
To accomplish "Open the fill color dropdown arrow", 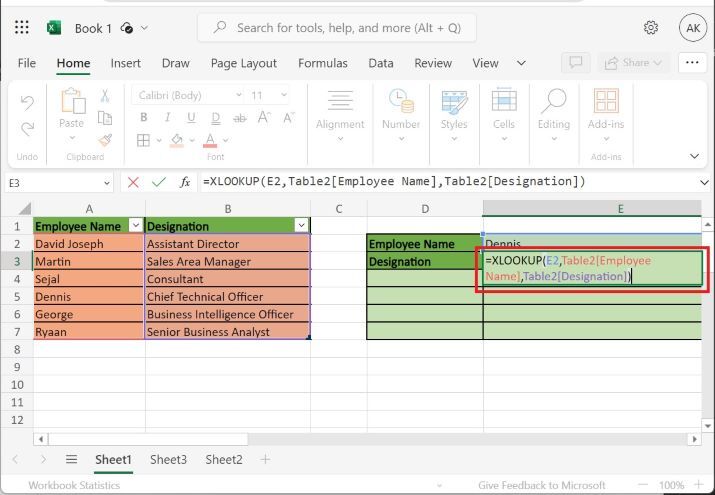I will point(192,140).
